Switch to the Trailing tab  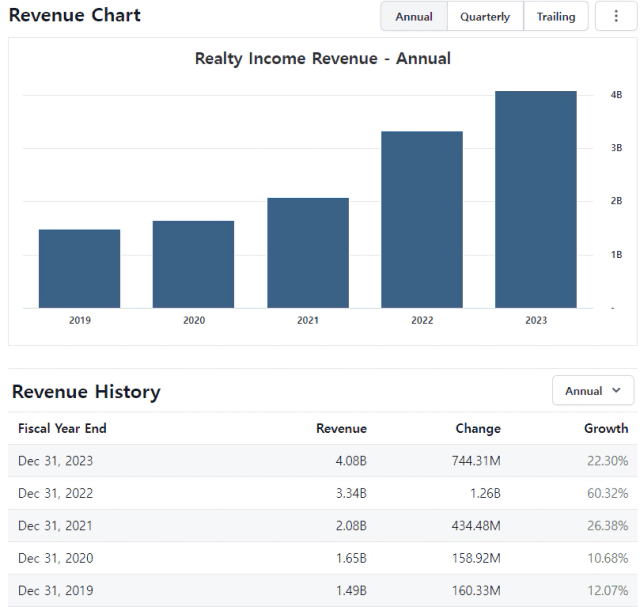556,16
